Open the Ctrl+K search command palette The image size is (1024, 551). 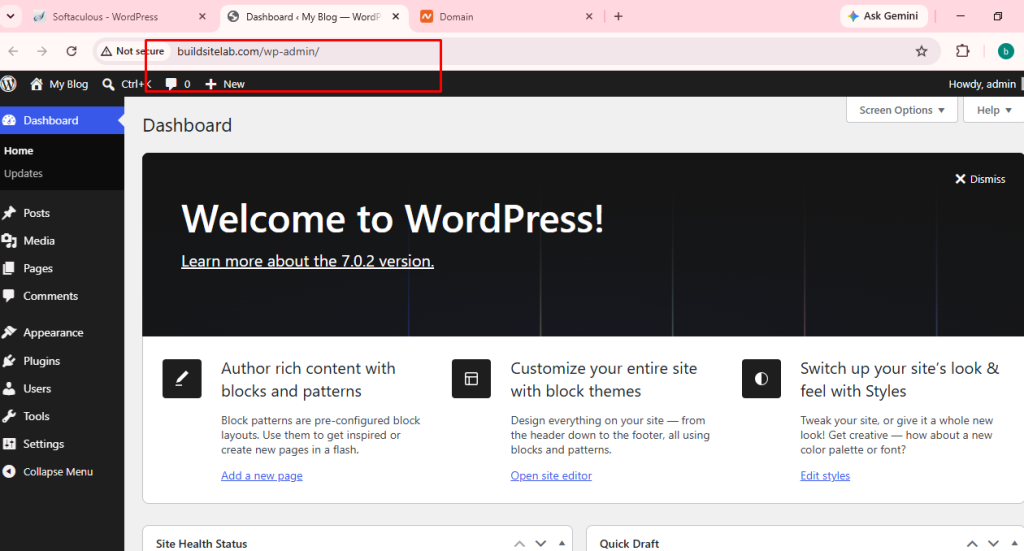127,84
